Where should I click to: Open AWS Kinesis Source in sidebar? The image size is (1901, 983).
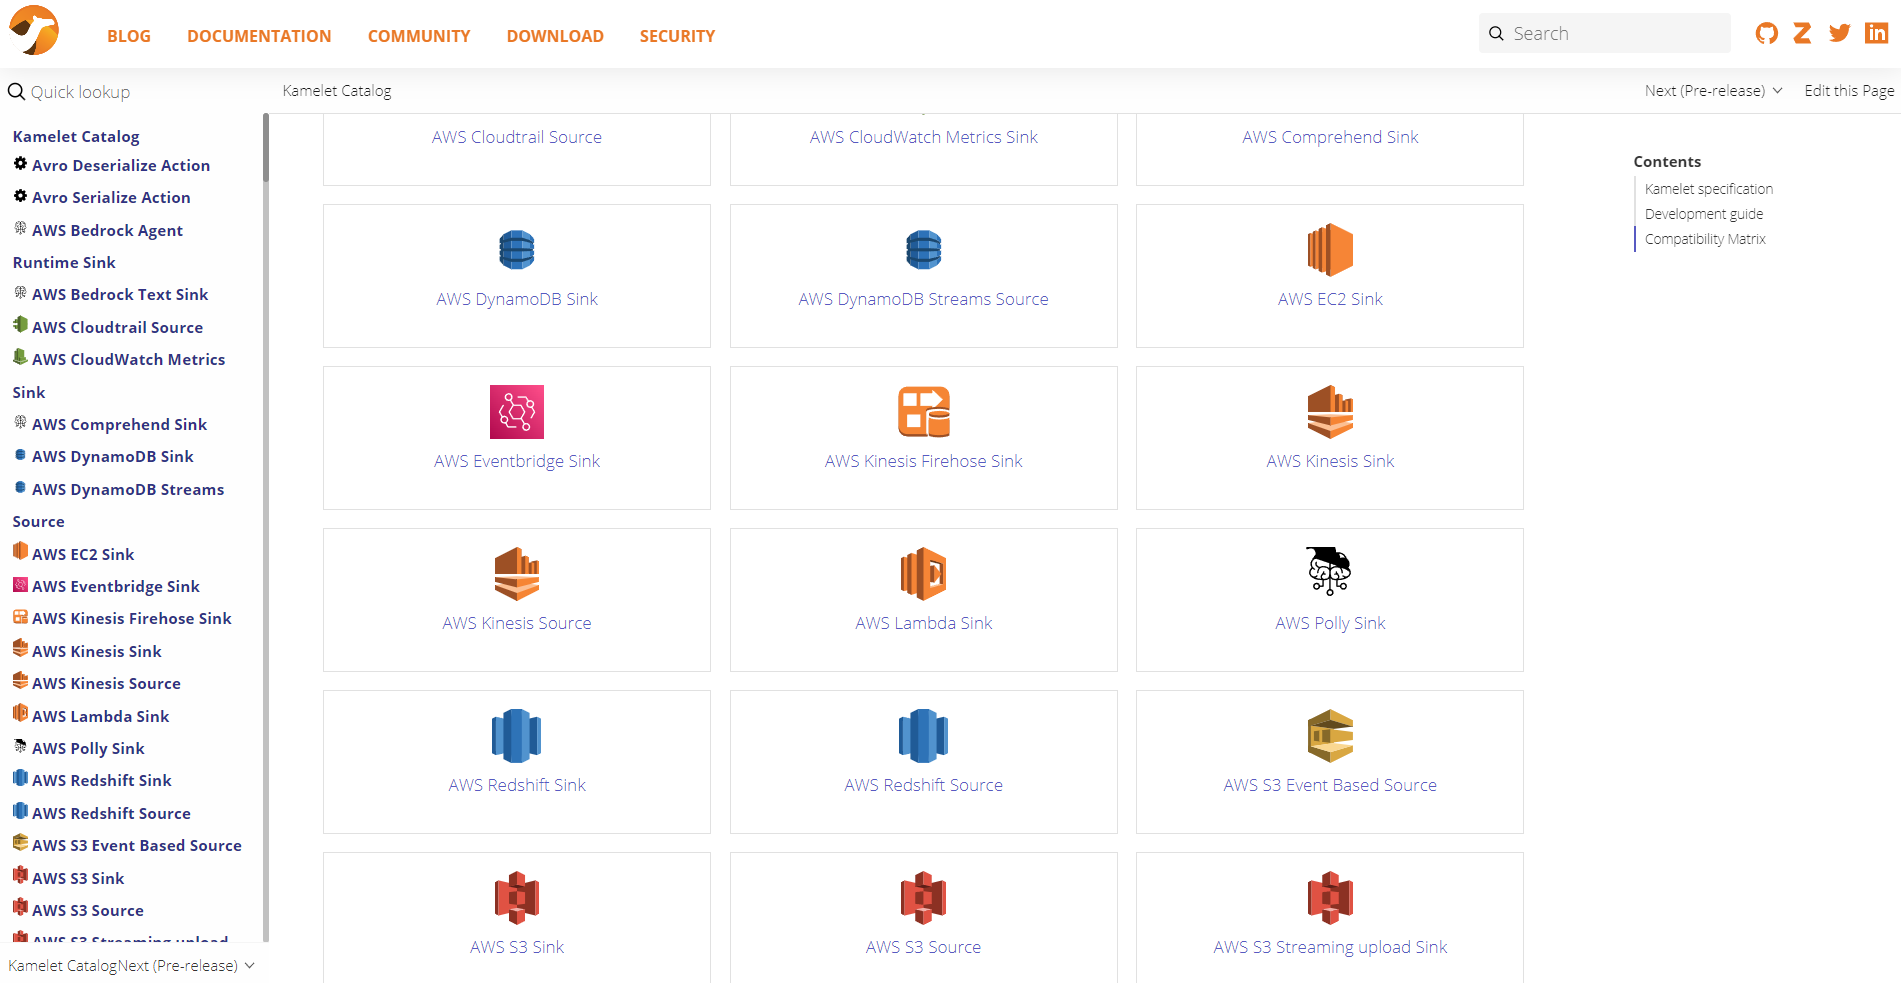(x=106, y=683)
